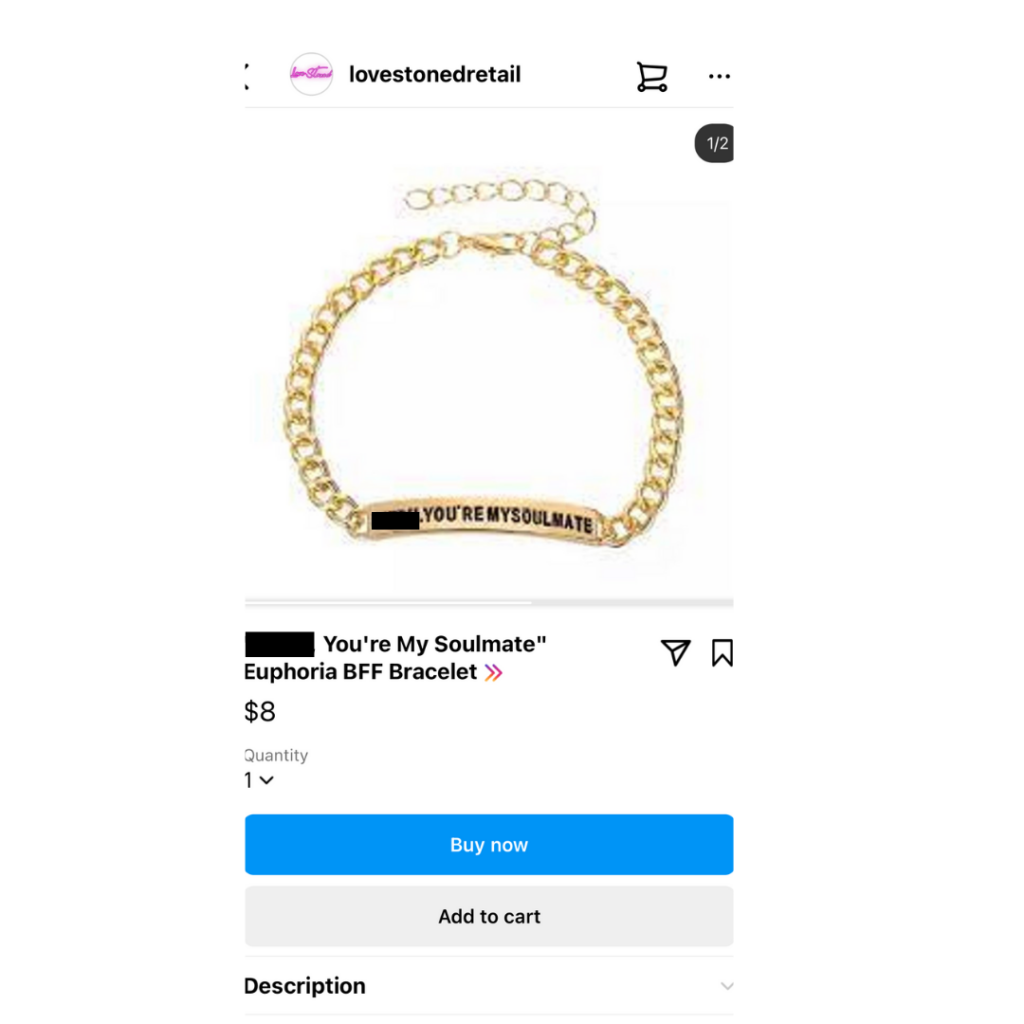Click the blue Buy now button
The width and height of the screenshot is (1024, 1024).
click(489, 844)
